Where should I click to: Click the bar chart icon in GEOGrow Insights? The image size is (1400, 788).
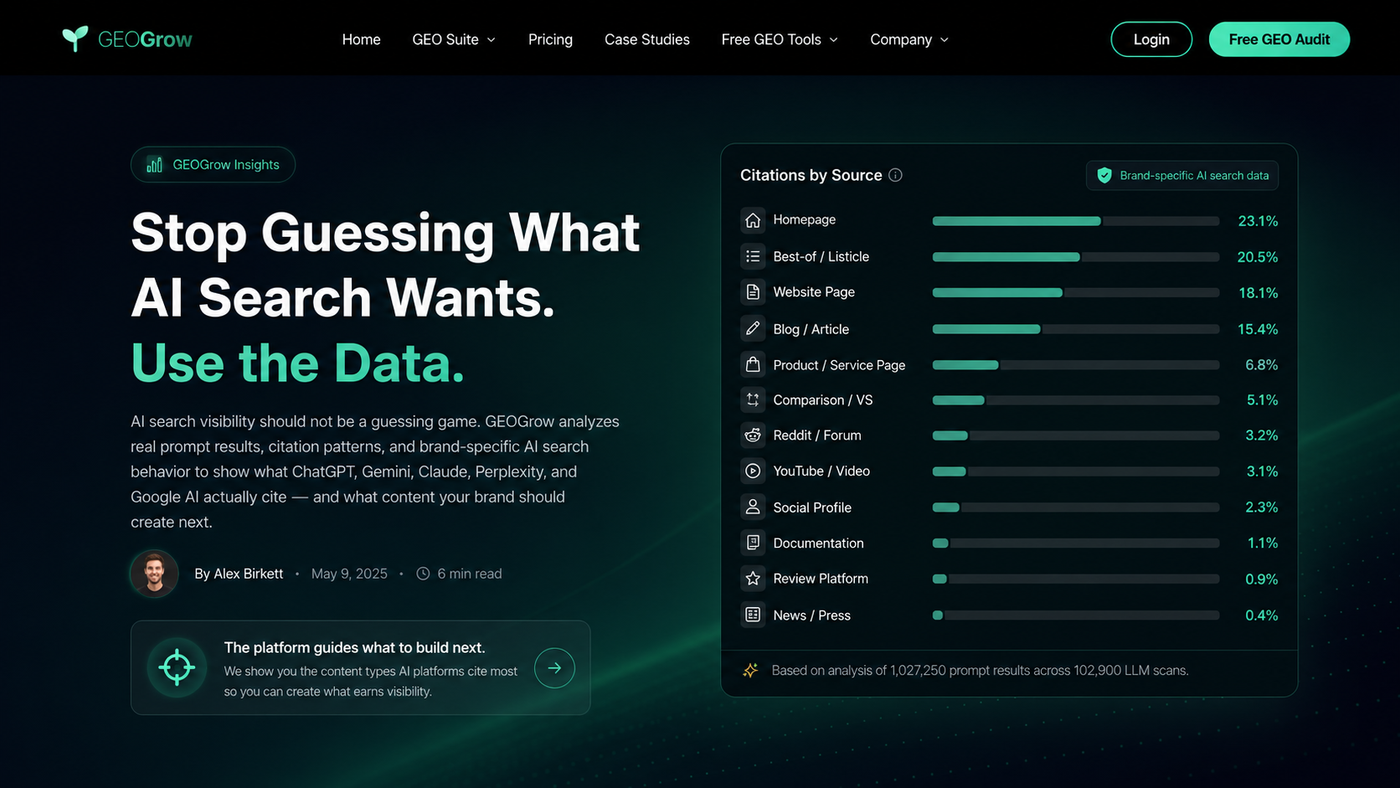pyautogui.click(x=155, y=165)
